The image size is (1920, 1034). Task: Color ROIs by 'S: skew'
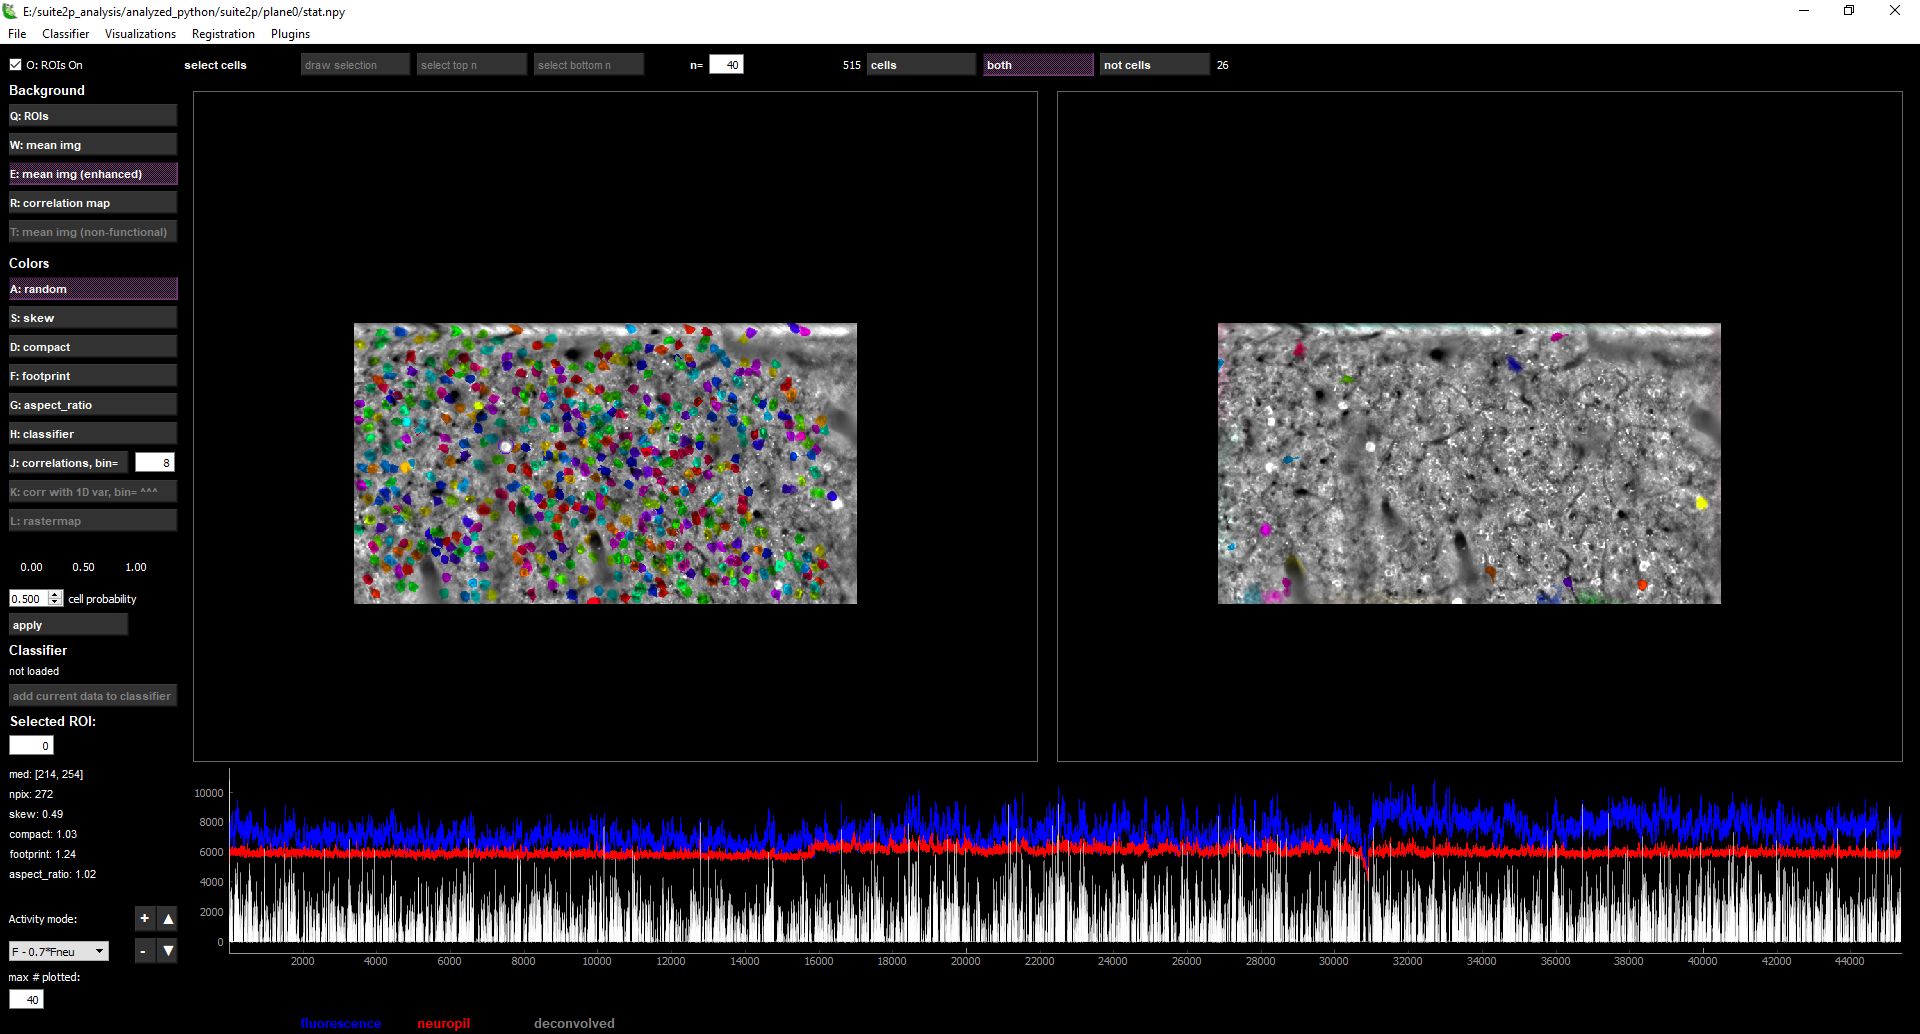pyautogui.click(x=92, y=317)
